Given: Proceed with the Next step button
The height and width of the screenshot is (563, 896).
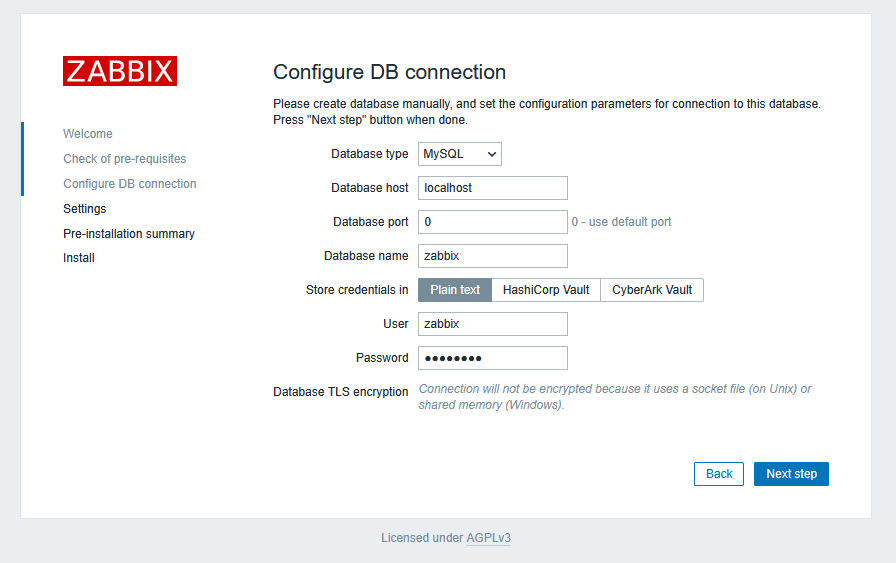Looking at the screenshot, I should pos(791,474).
